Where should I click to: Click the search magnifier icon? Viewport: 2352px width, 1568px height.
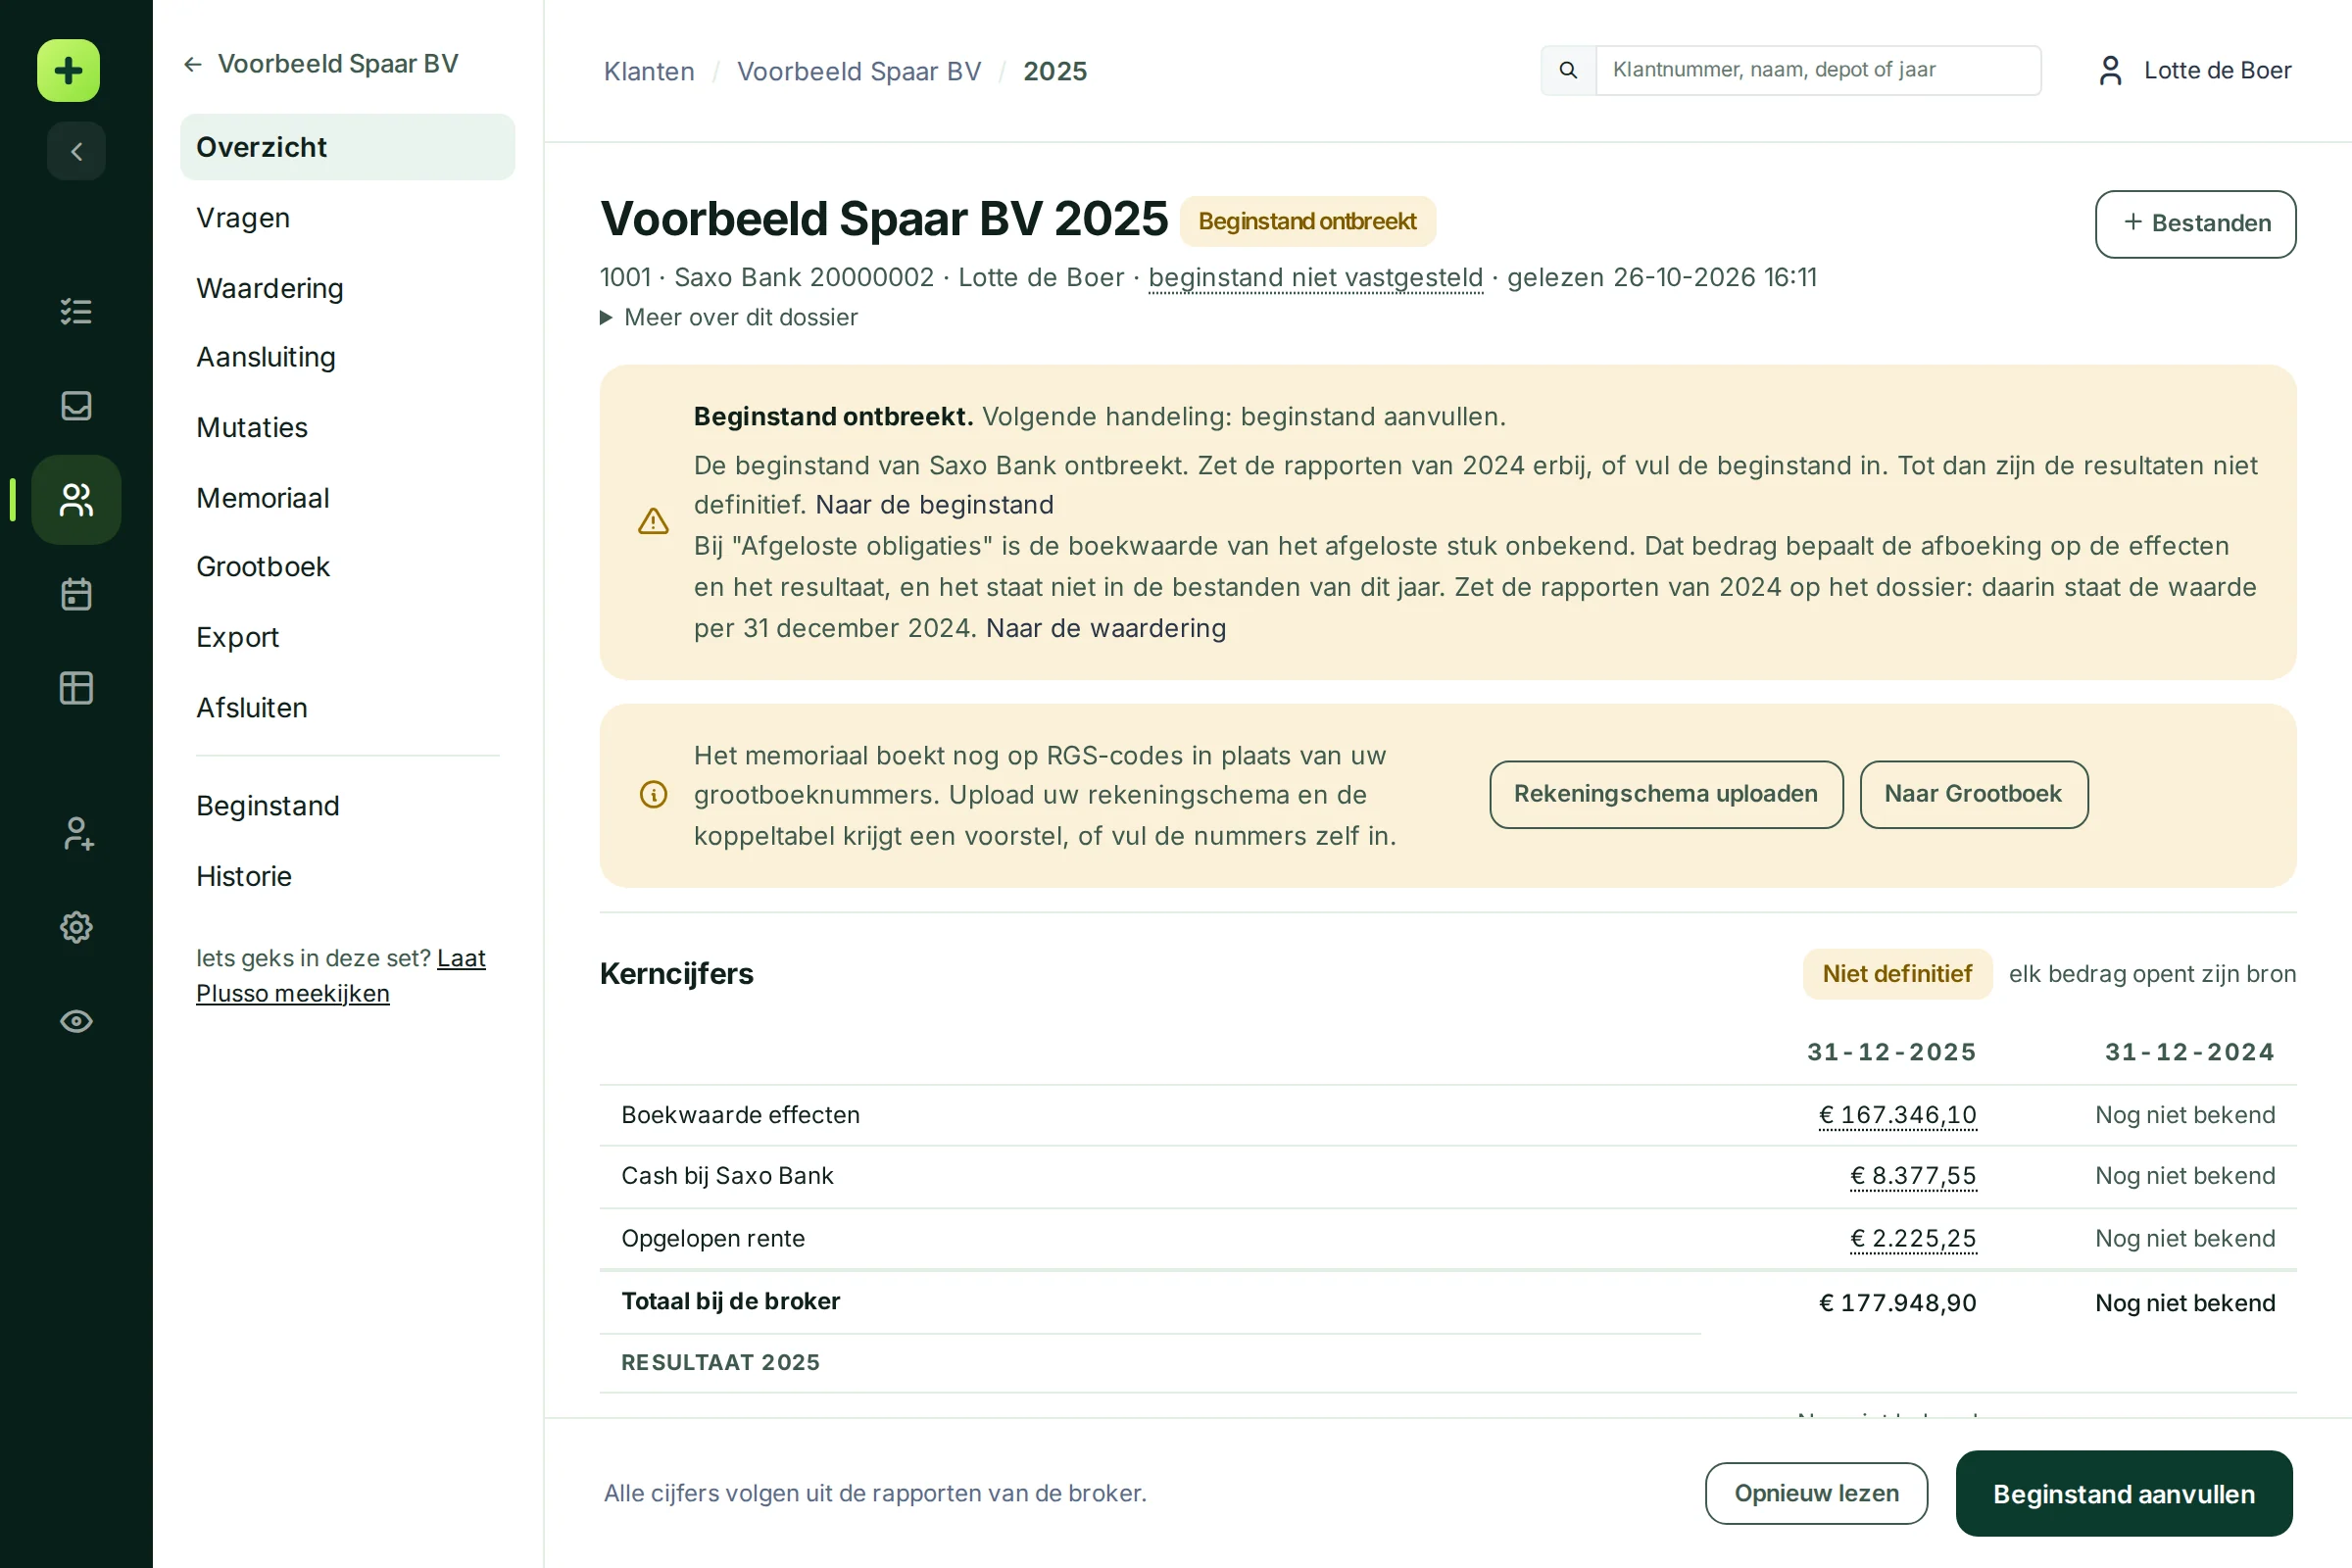pyautogui.click(x=1568, y=70)
